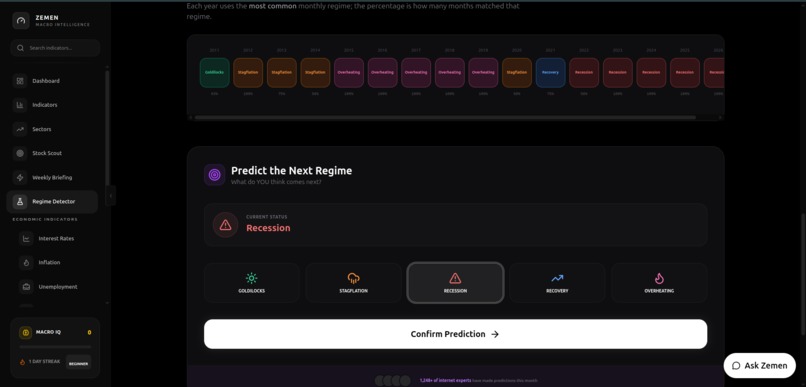
Task: Click the 'CURRENT STATUS' label
Action: pos(266,217)
